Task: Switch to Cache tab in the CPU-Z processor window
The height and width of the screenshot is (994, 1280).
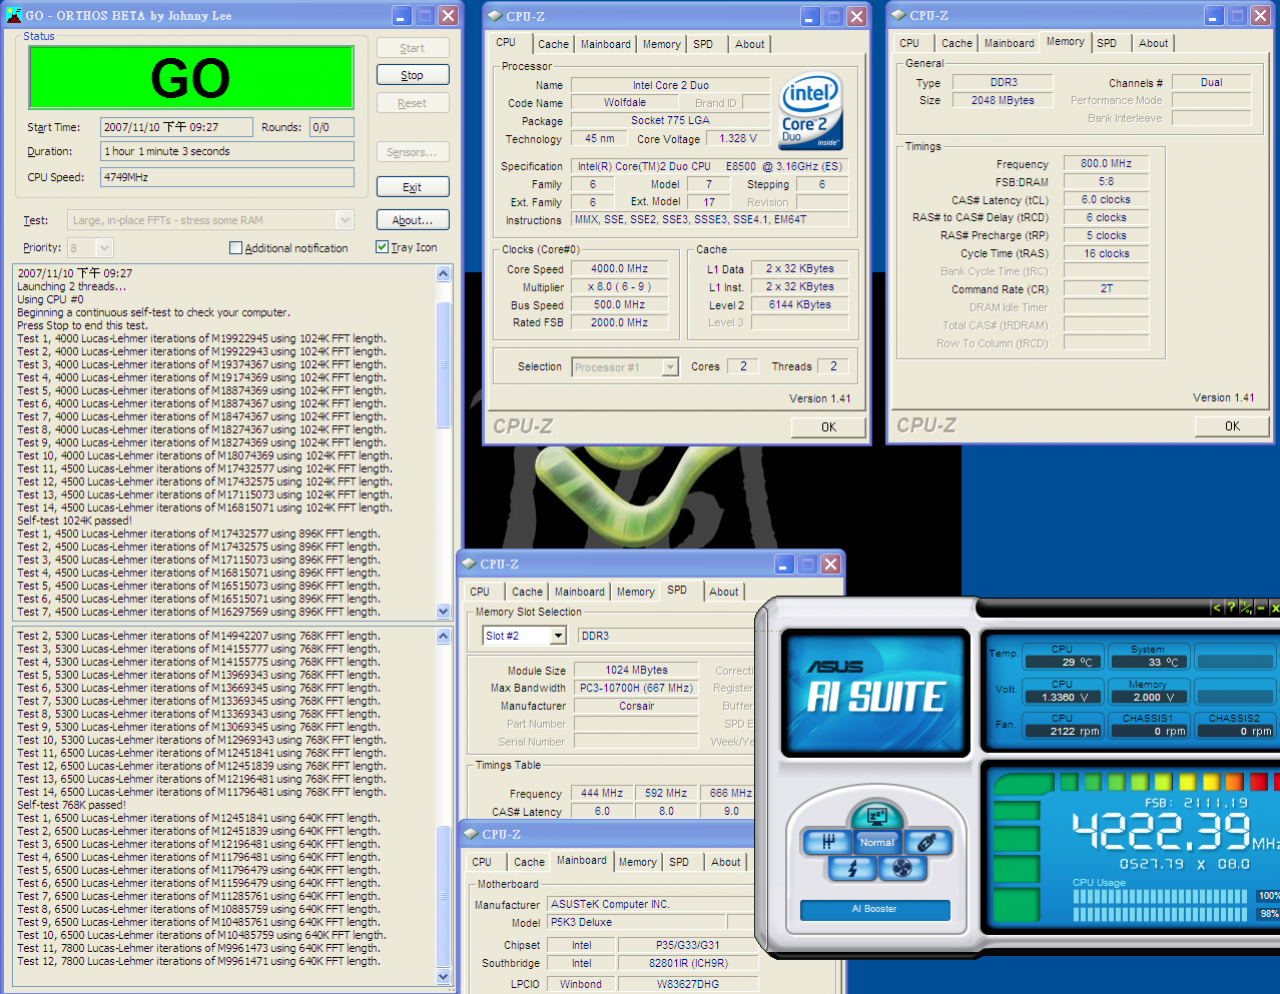Action: click(x=553, y=44)
